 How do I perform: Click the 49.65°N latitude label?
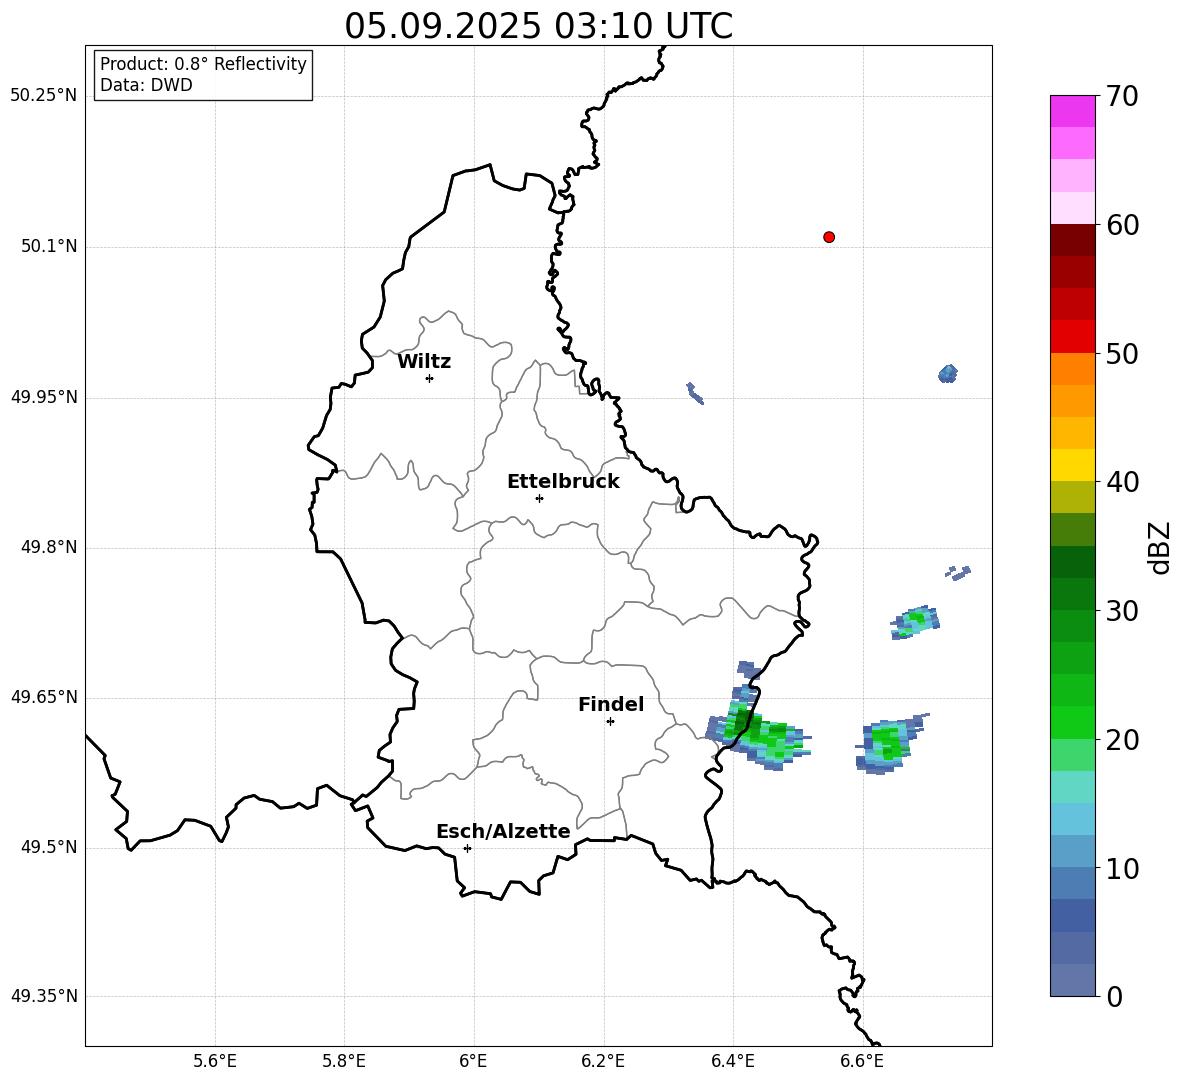coord(44,697)
